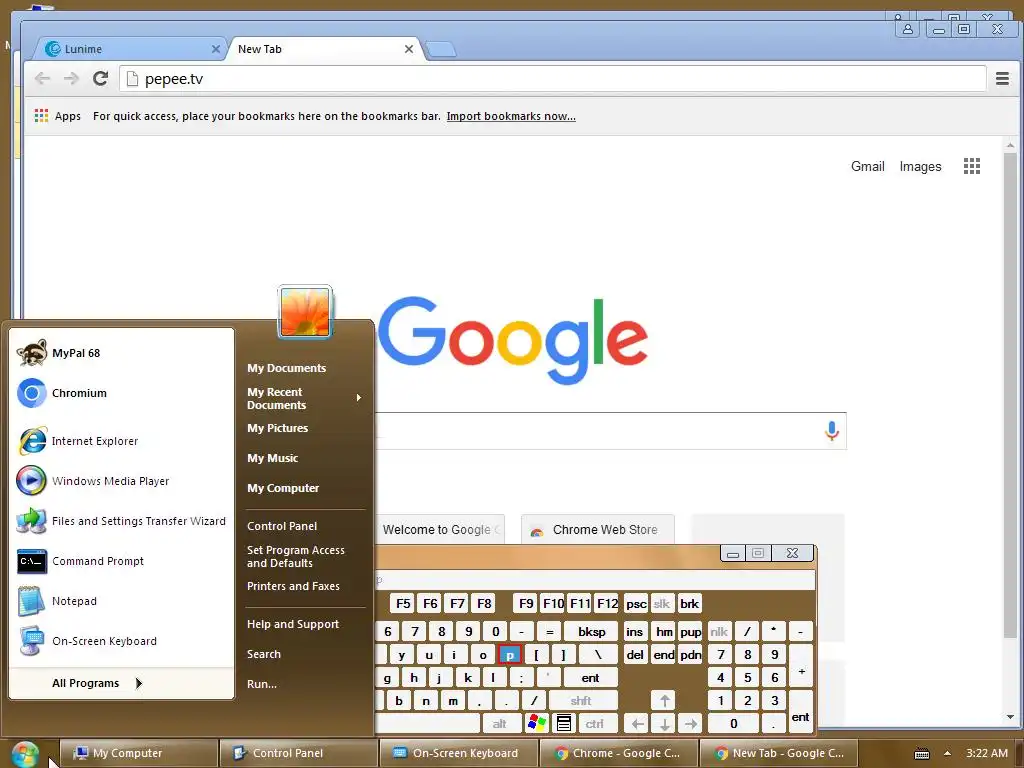Image resolution: width=1024 pixels, height=768 pixels.
Task: Click the left arrow key on the keyboard
Action: (637, 723)
